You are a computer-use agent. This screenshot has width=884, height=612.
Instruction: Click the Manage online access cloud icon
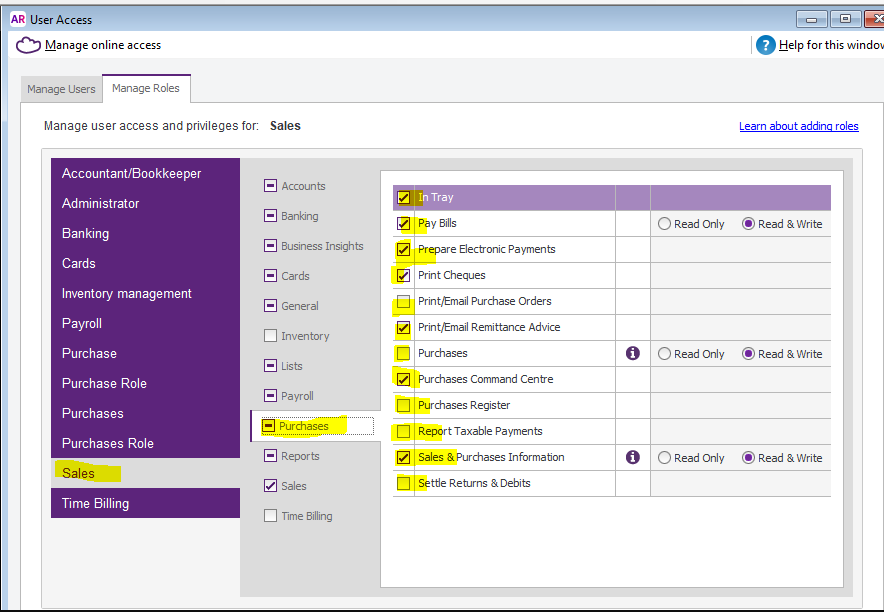pos(29,45)
